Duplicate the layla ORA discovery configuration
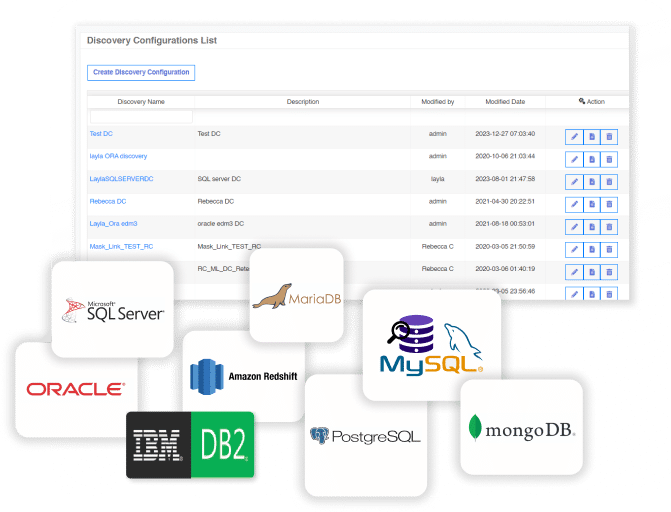The width and height of the screenshot is (671, 512). pyautogui.click(x=592, y=160)
